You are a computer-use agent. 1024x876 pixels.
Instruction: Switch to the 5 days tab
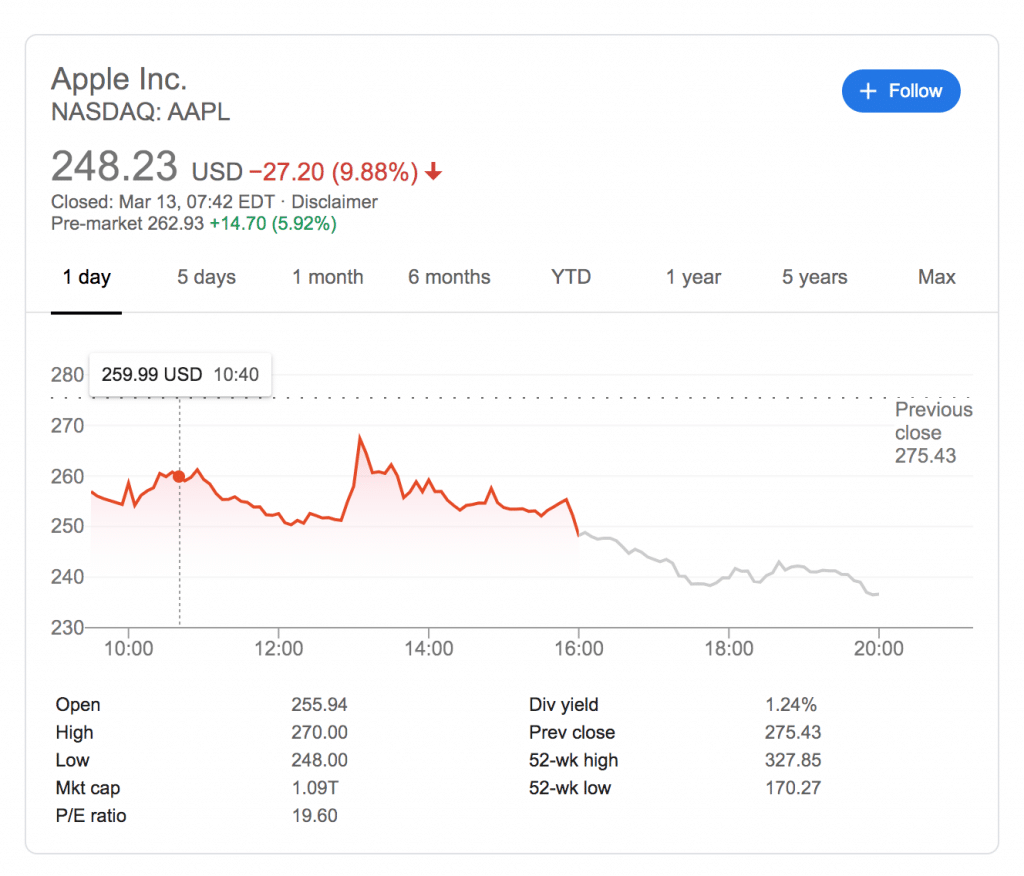pos(207,277)
